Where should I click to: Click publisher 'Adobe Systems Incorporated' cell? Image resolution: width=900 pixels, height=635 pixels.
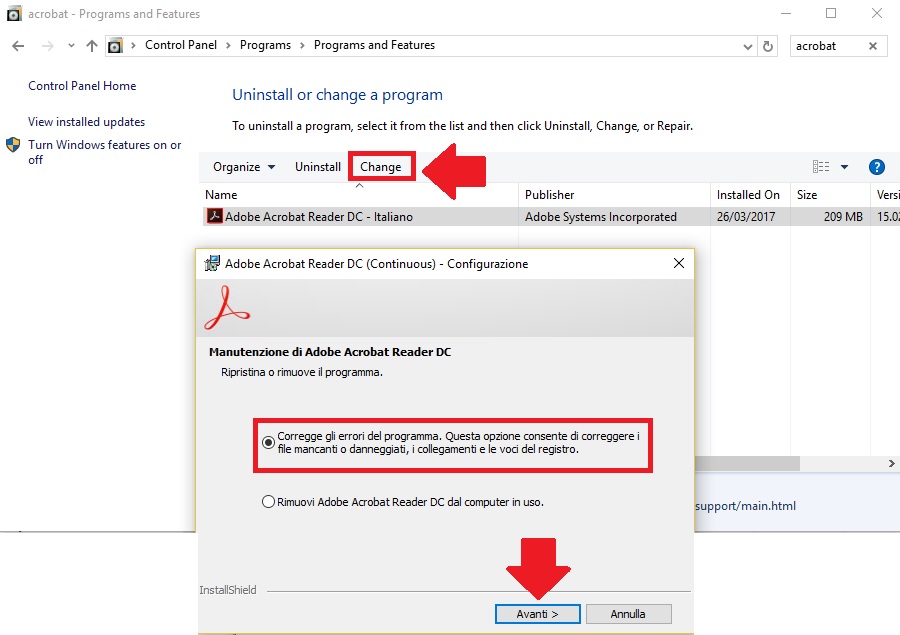(x=600, y=217)
